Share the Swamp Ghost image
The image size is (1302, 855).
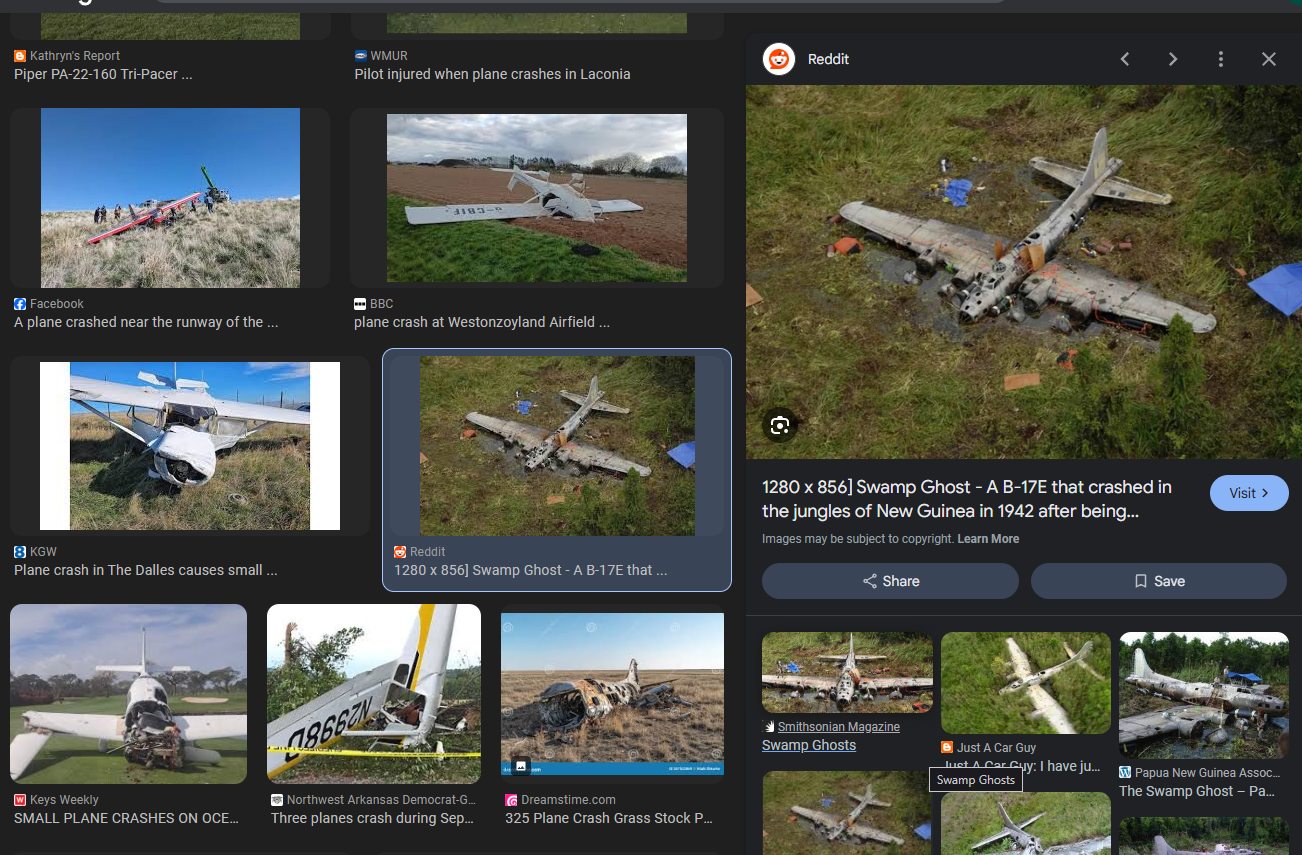coord(890,581)
